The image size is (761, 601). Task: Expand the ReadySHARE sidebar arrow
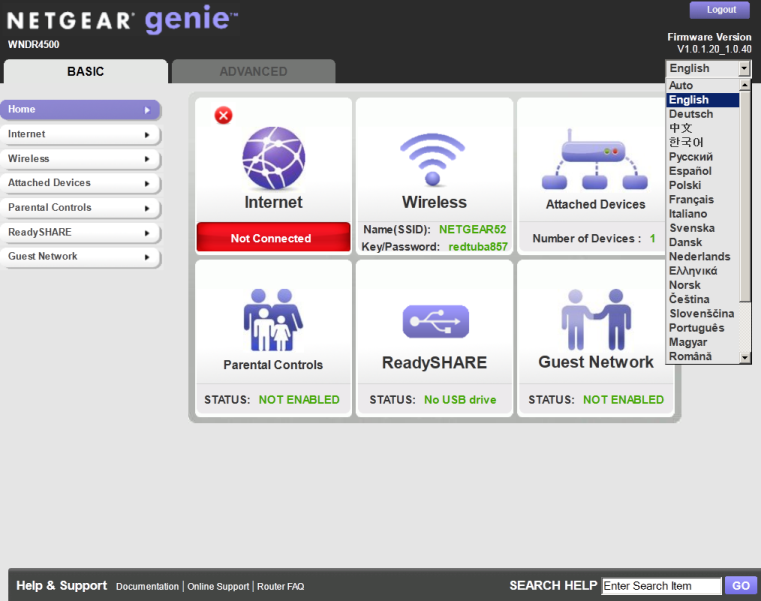(147, 233)
